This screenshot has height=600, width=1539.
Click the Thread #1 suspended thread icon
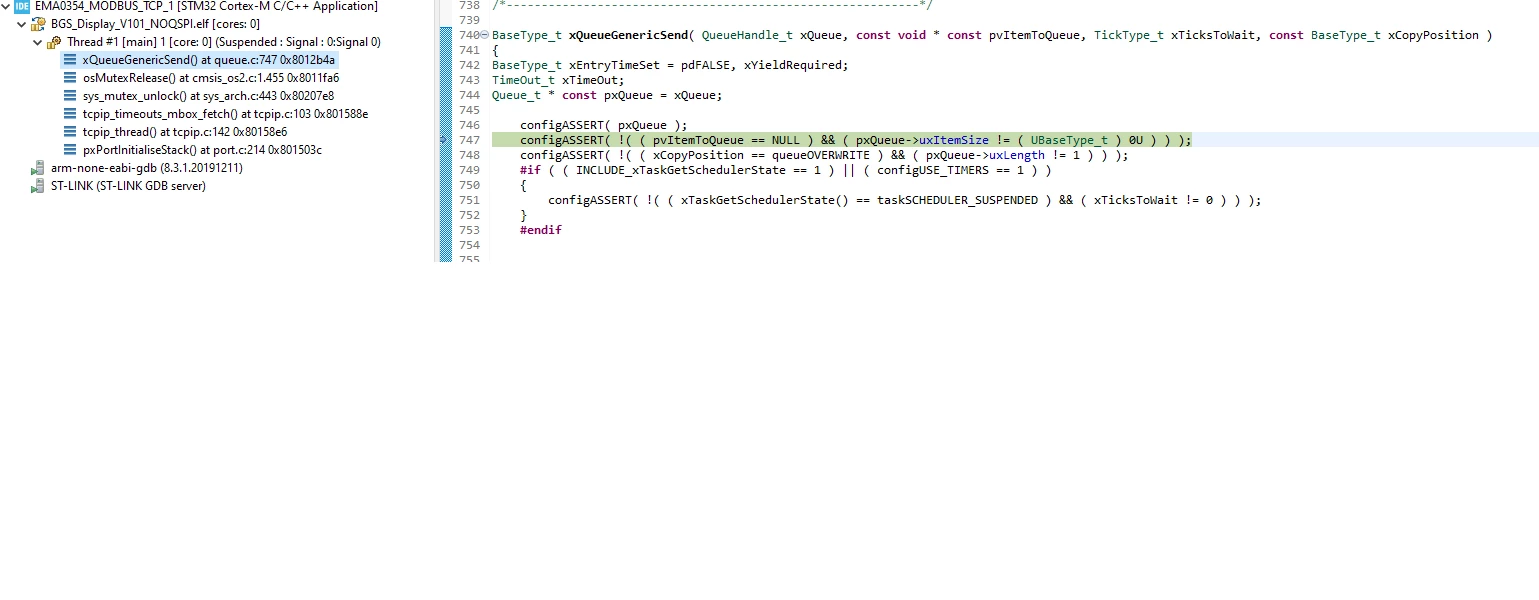click(x=54, y=42)
